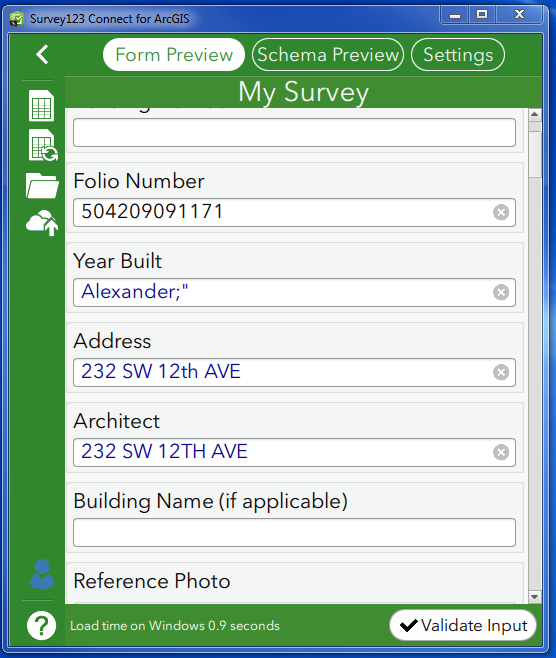Click the Address text field

tap(294, 372)
